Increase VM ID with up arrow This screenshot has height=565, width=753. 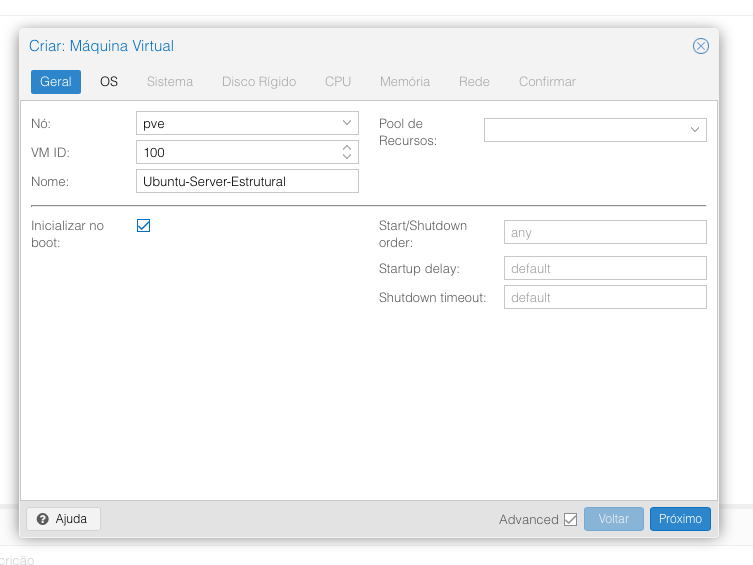347,147
